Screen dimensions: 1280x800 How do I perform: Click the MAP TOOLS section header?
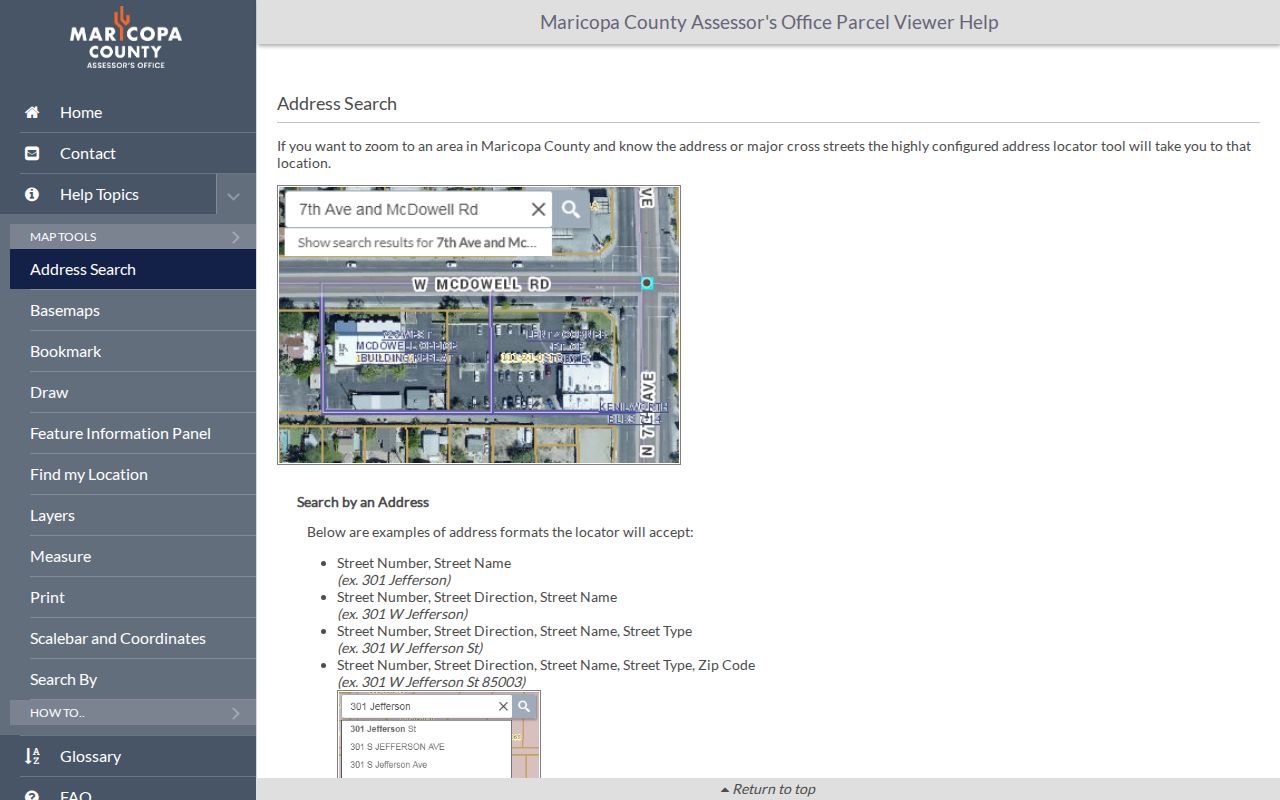(133, 237)
